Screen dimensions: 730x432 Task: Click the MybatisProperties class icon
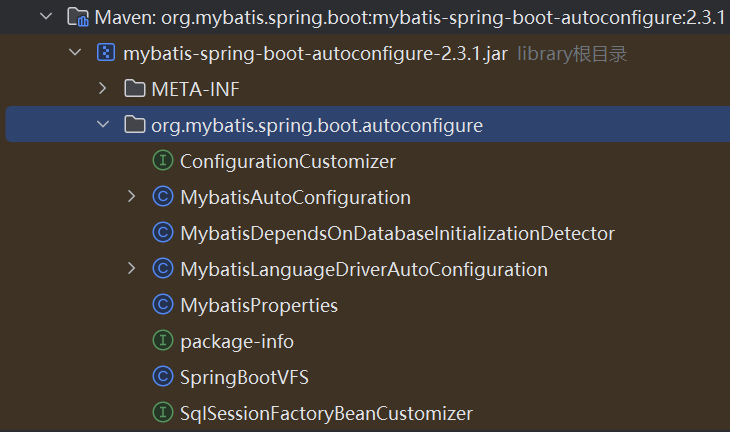(x=163, y=304)
